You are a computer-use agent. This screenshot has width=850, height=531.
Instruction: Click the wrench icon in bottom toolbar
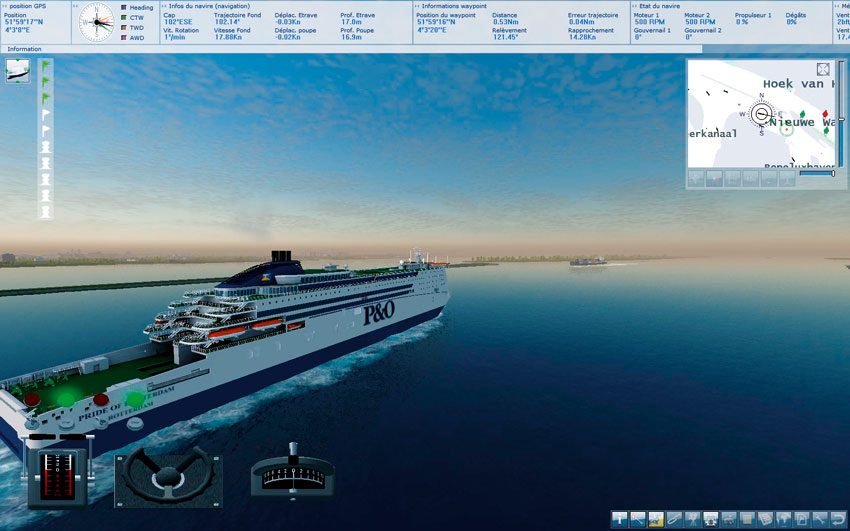820,520
